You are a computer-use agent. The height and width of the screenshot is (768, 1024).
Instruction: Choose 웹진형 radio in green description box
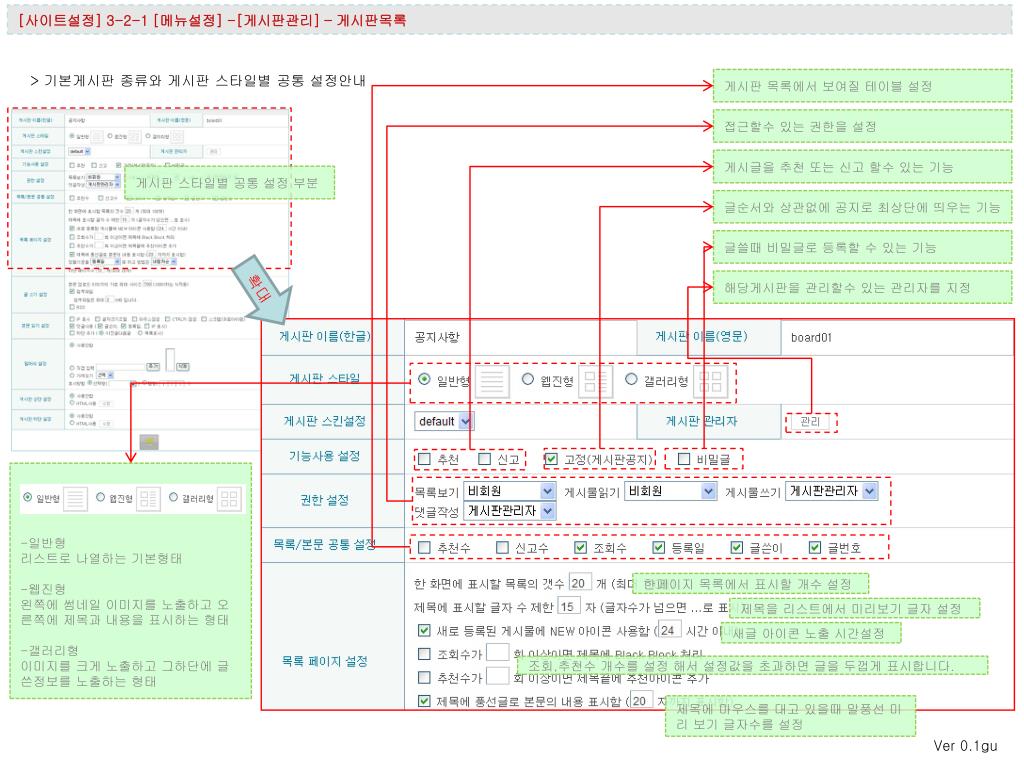tap(101, 498)
